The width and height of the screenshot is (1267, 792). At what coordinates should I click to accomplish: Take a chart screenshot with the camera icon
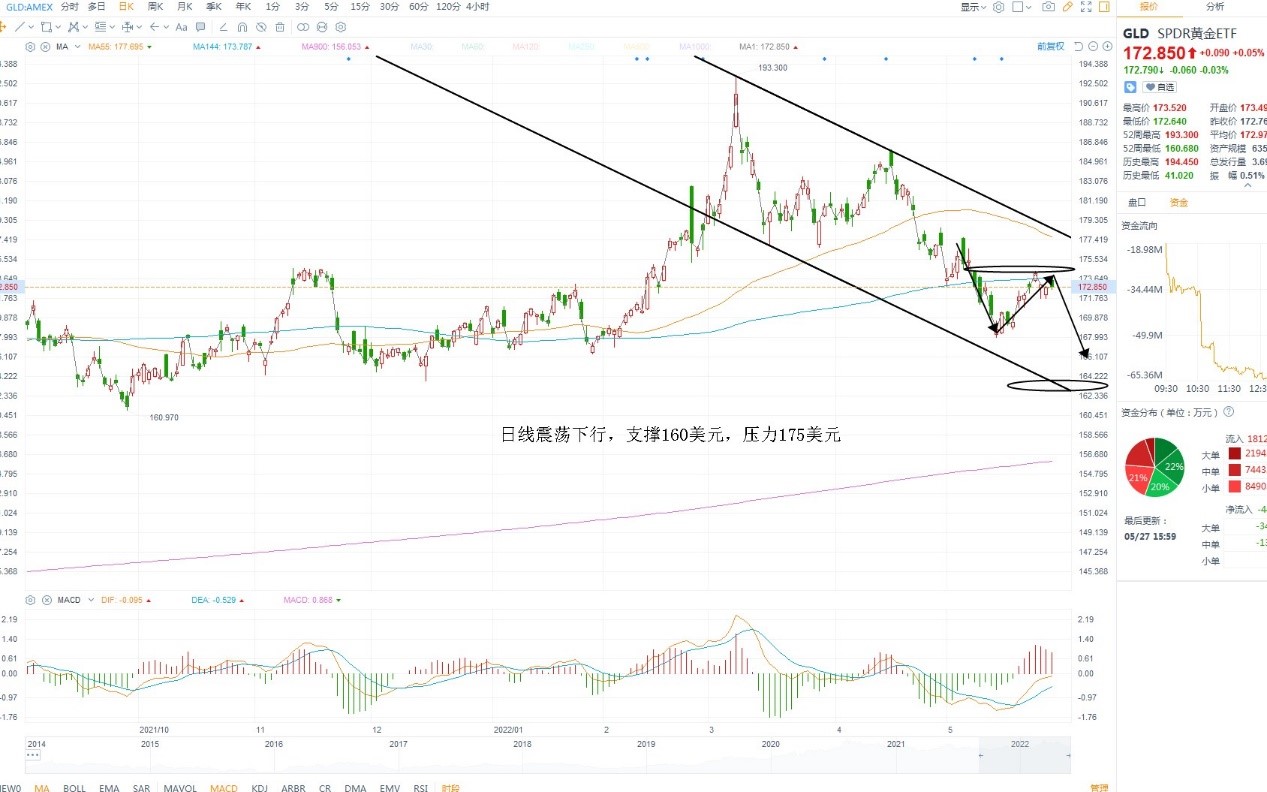1048,7
